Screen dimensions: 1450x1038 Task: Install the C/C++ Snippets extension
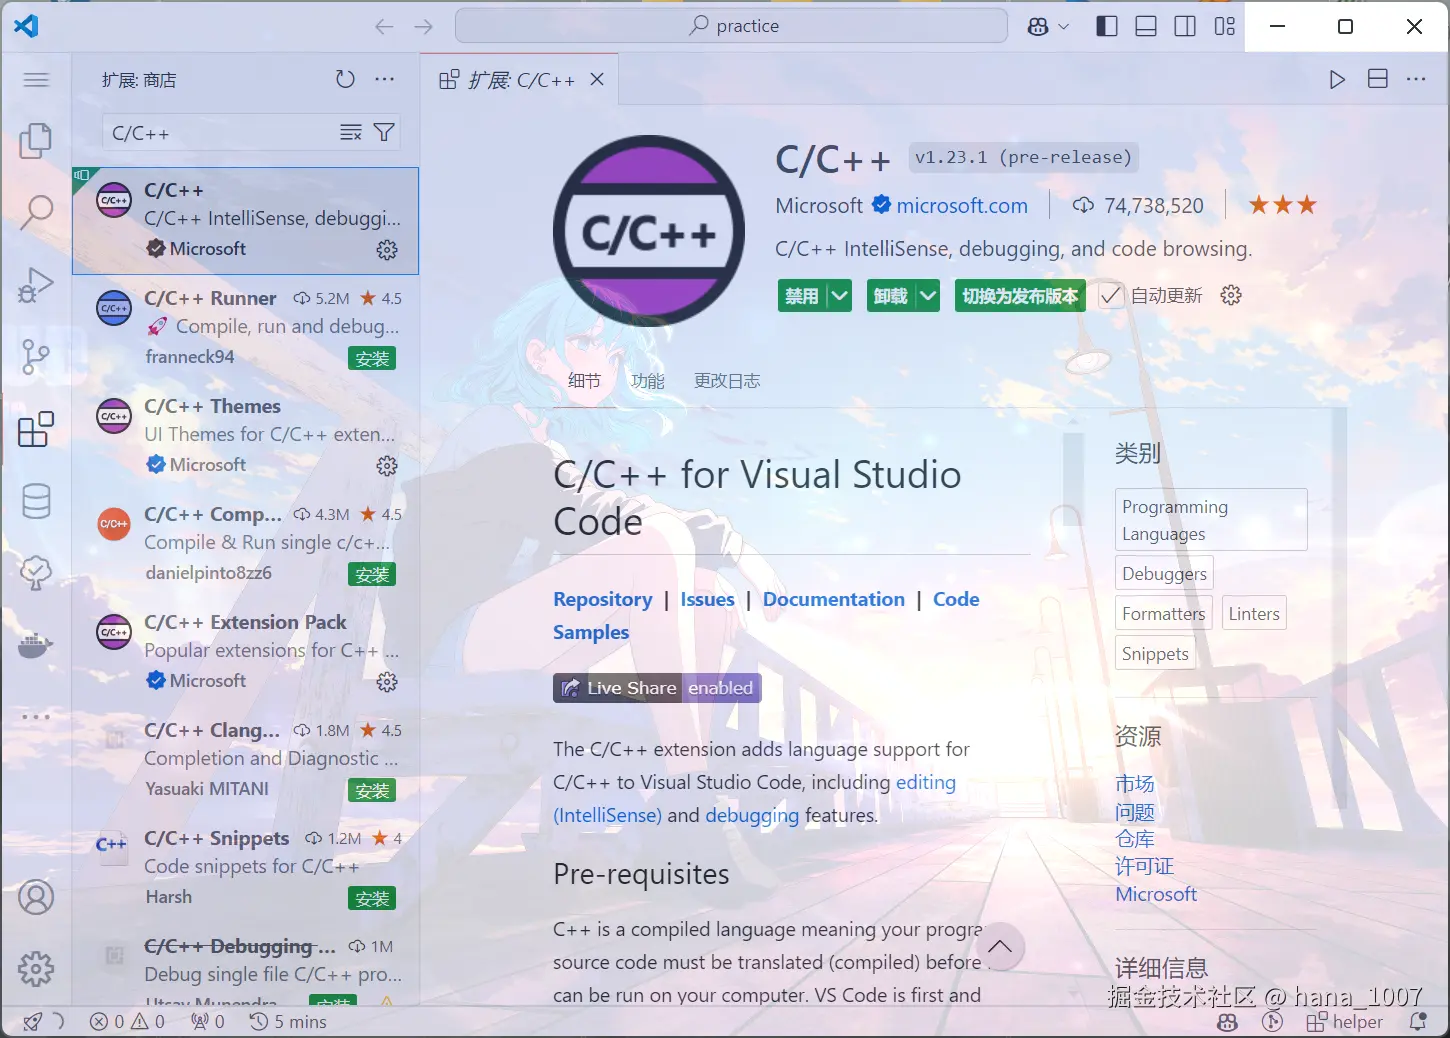tap(372, 898)
